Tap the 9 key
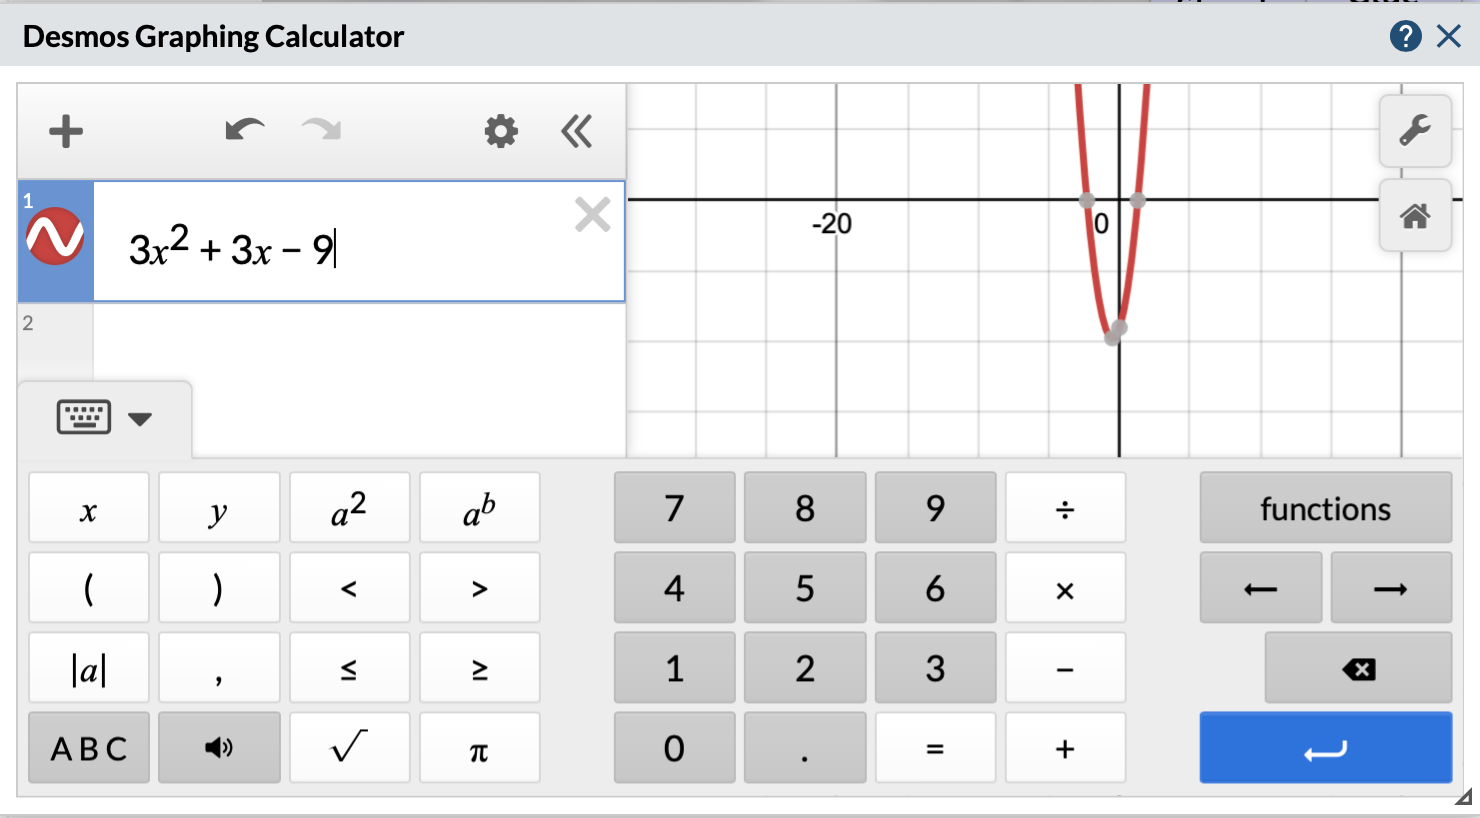 (x=936, y=508)
